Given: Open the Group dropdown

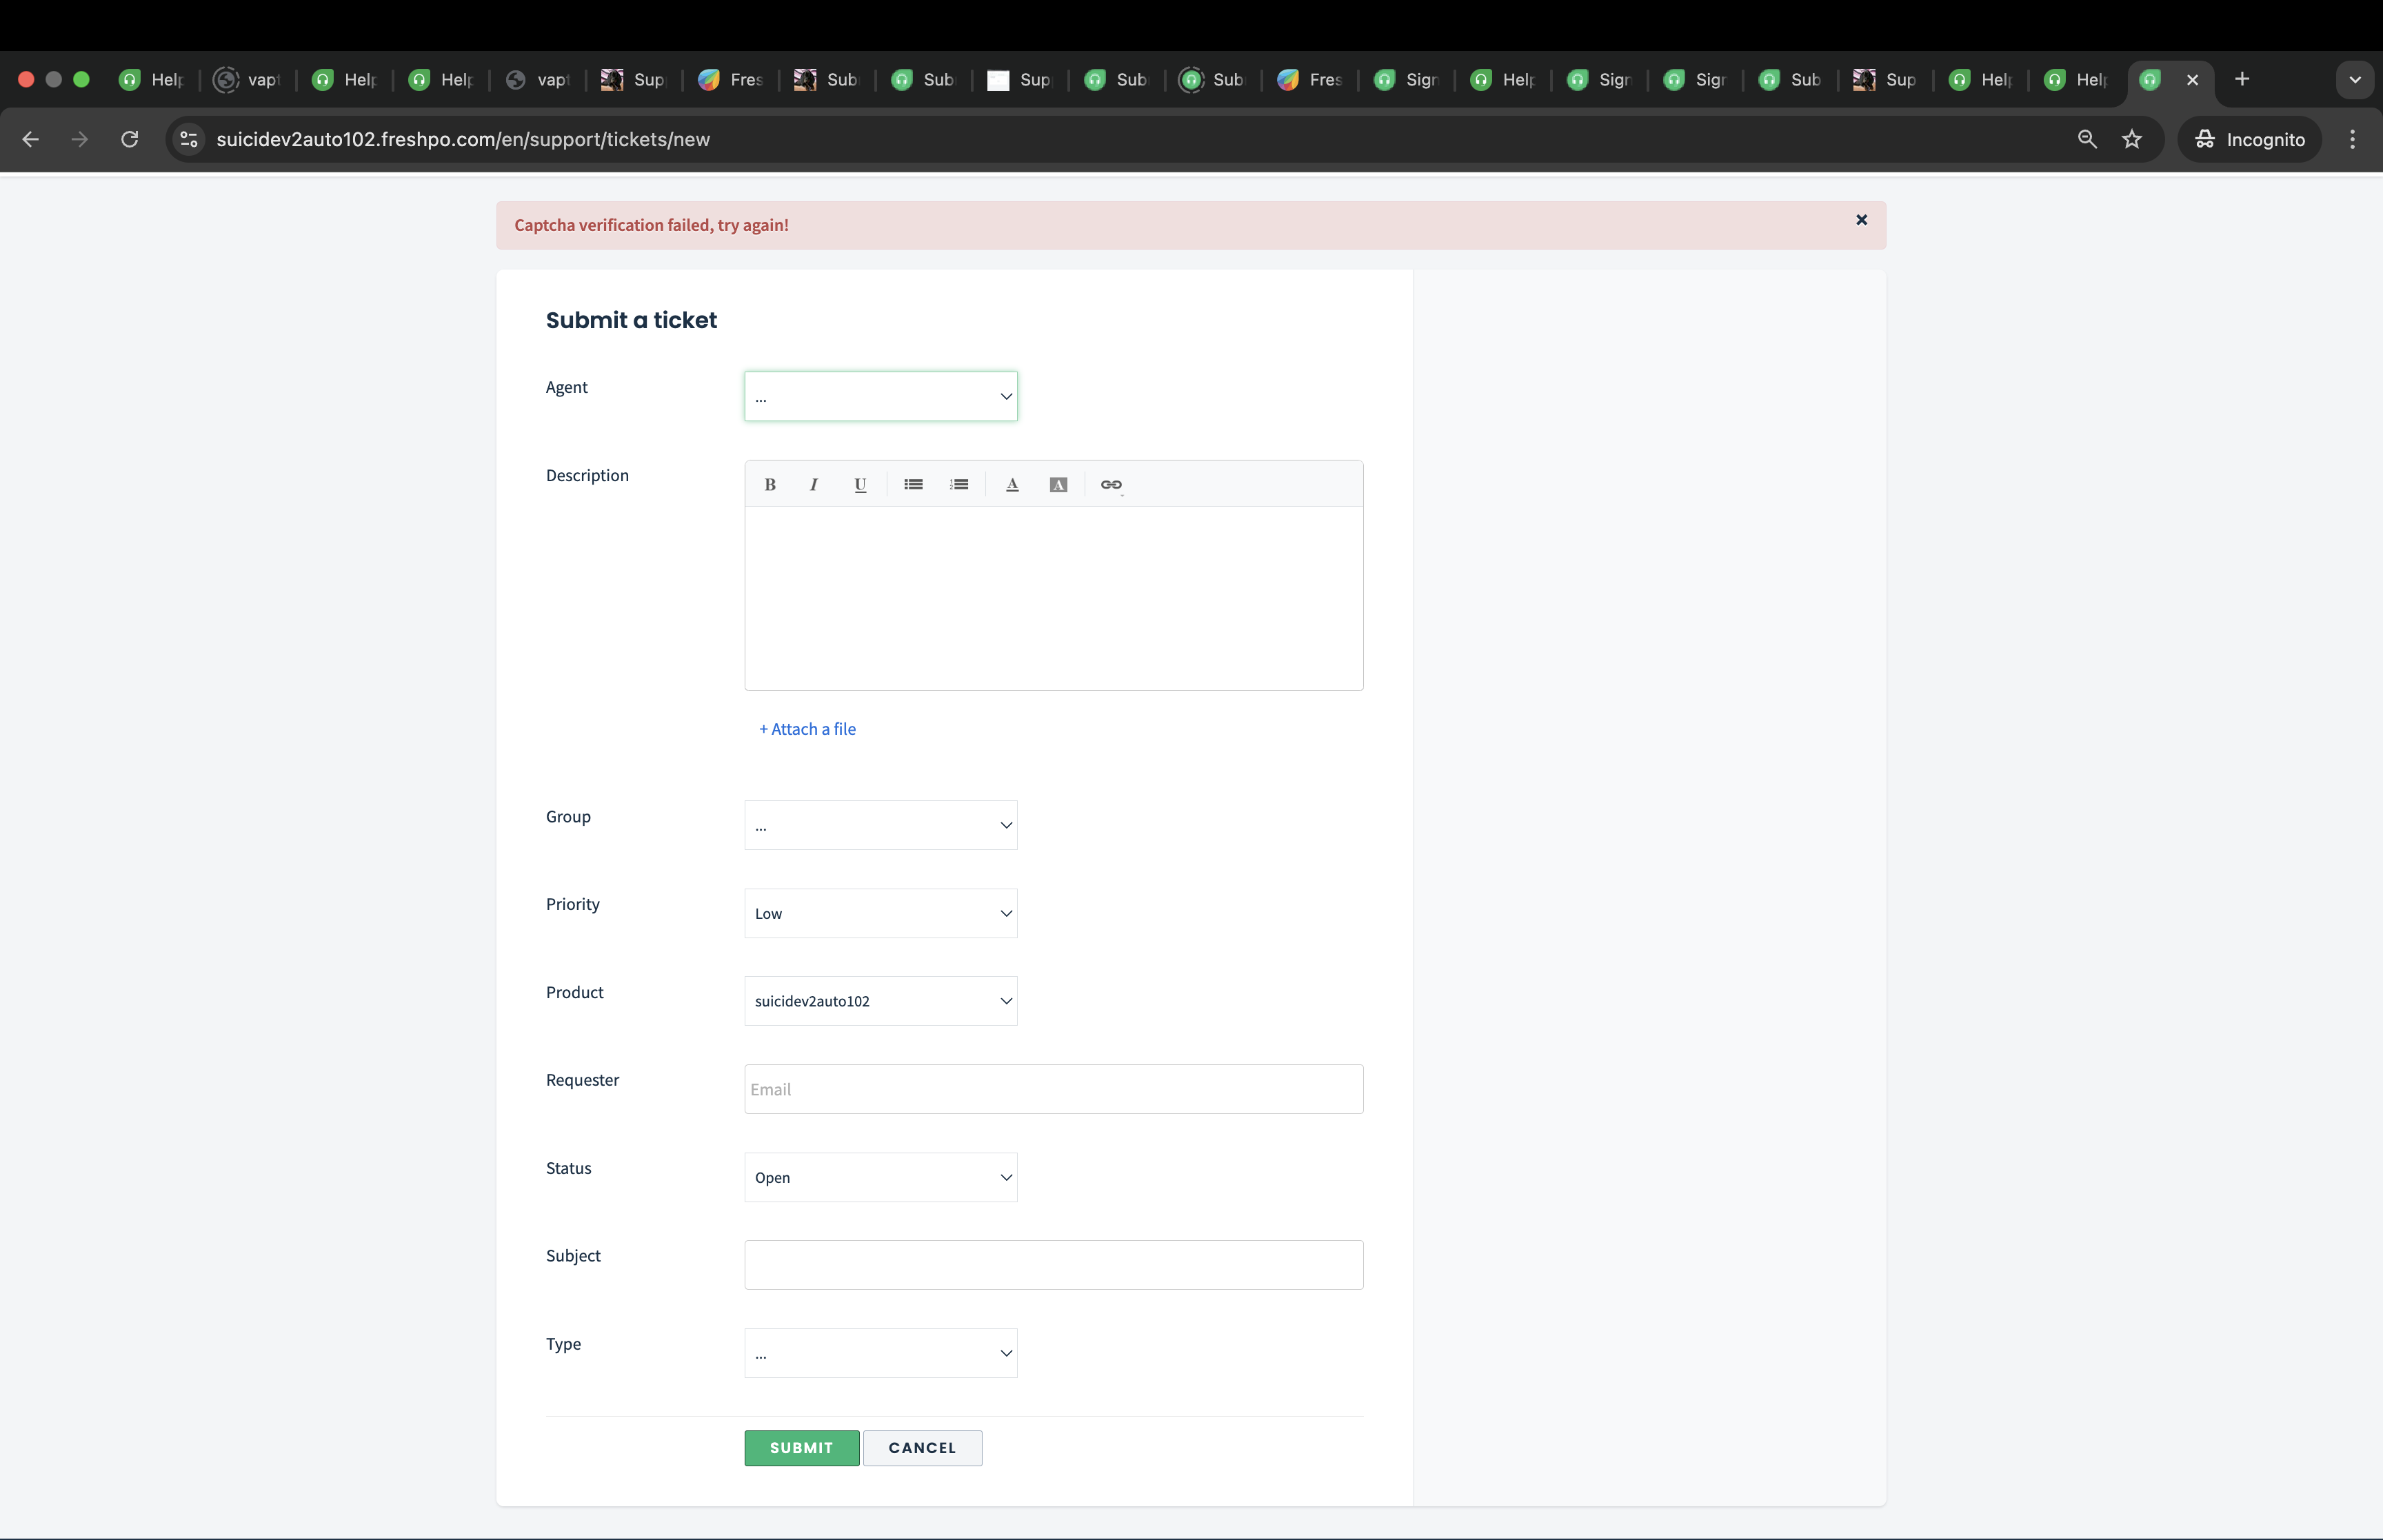Looking at the screenshot, I should click(880, 825).
